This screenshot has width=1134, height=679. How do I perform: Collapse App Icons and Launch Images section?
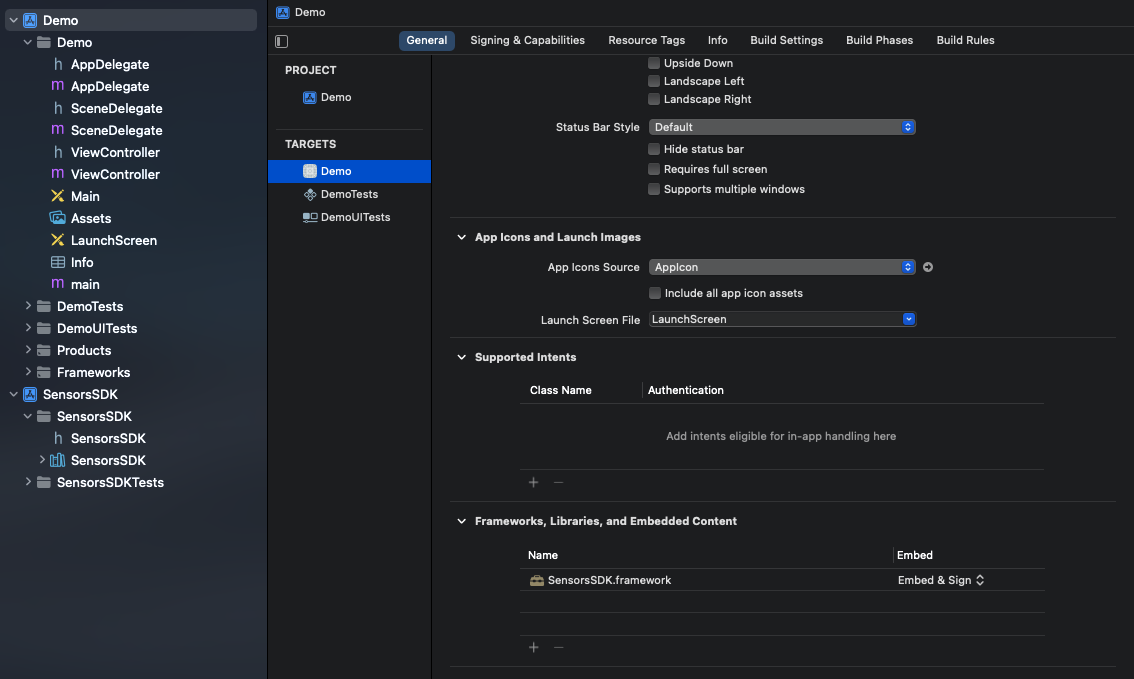[461, 237]
